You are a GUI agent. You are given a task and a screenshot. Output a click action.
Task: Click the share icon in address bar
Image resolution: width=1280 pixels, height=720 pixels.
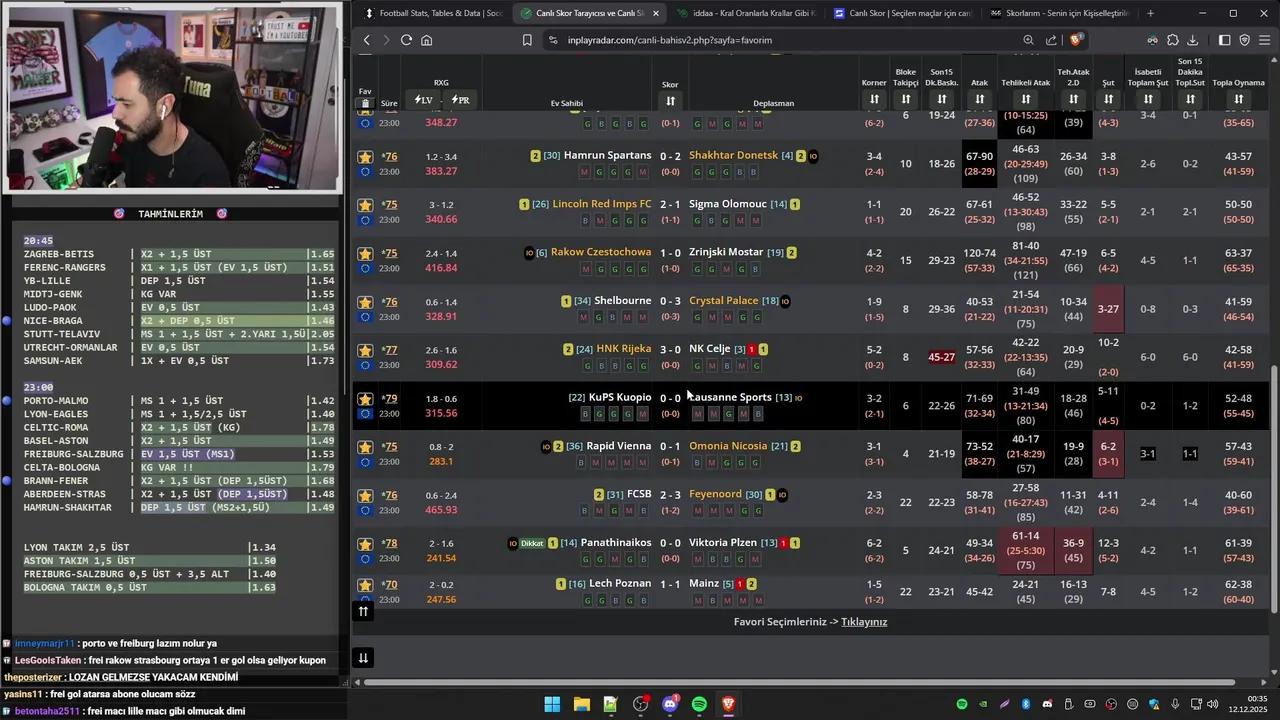coord(1051,40)
